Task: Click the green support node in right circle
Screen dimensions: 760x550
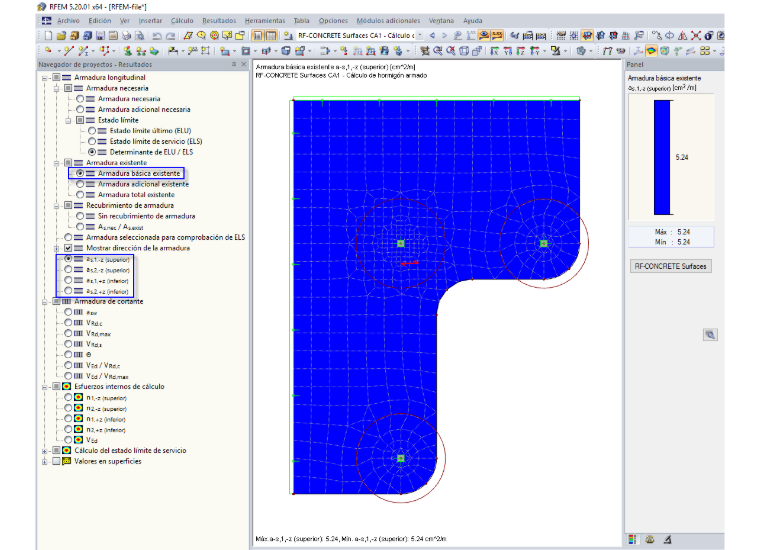Action: (x=543, y=243)
